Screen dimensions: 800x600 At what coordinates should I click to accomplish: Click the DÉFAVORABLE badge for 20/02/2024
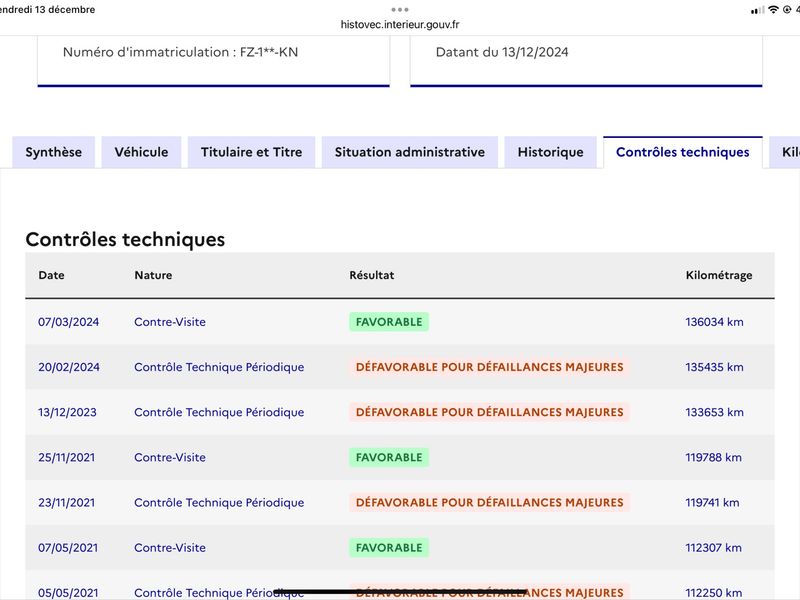coord(489,367)
